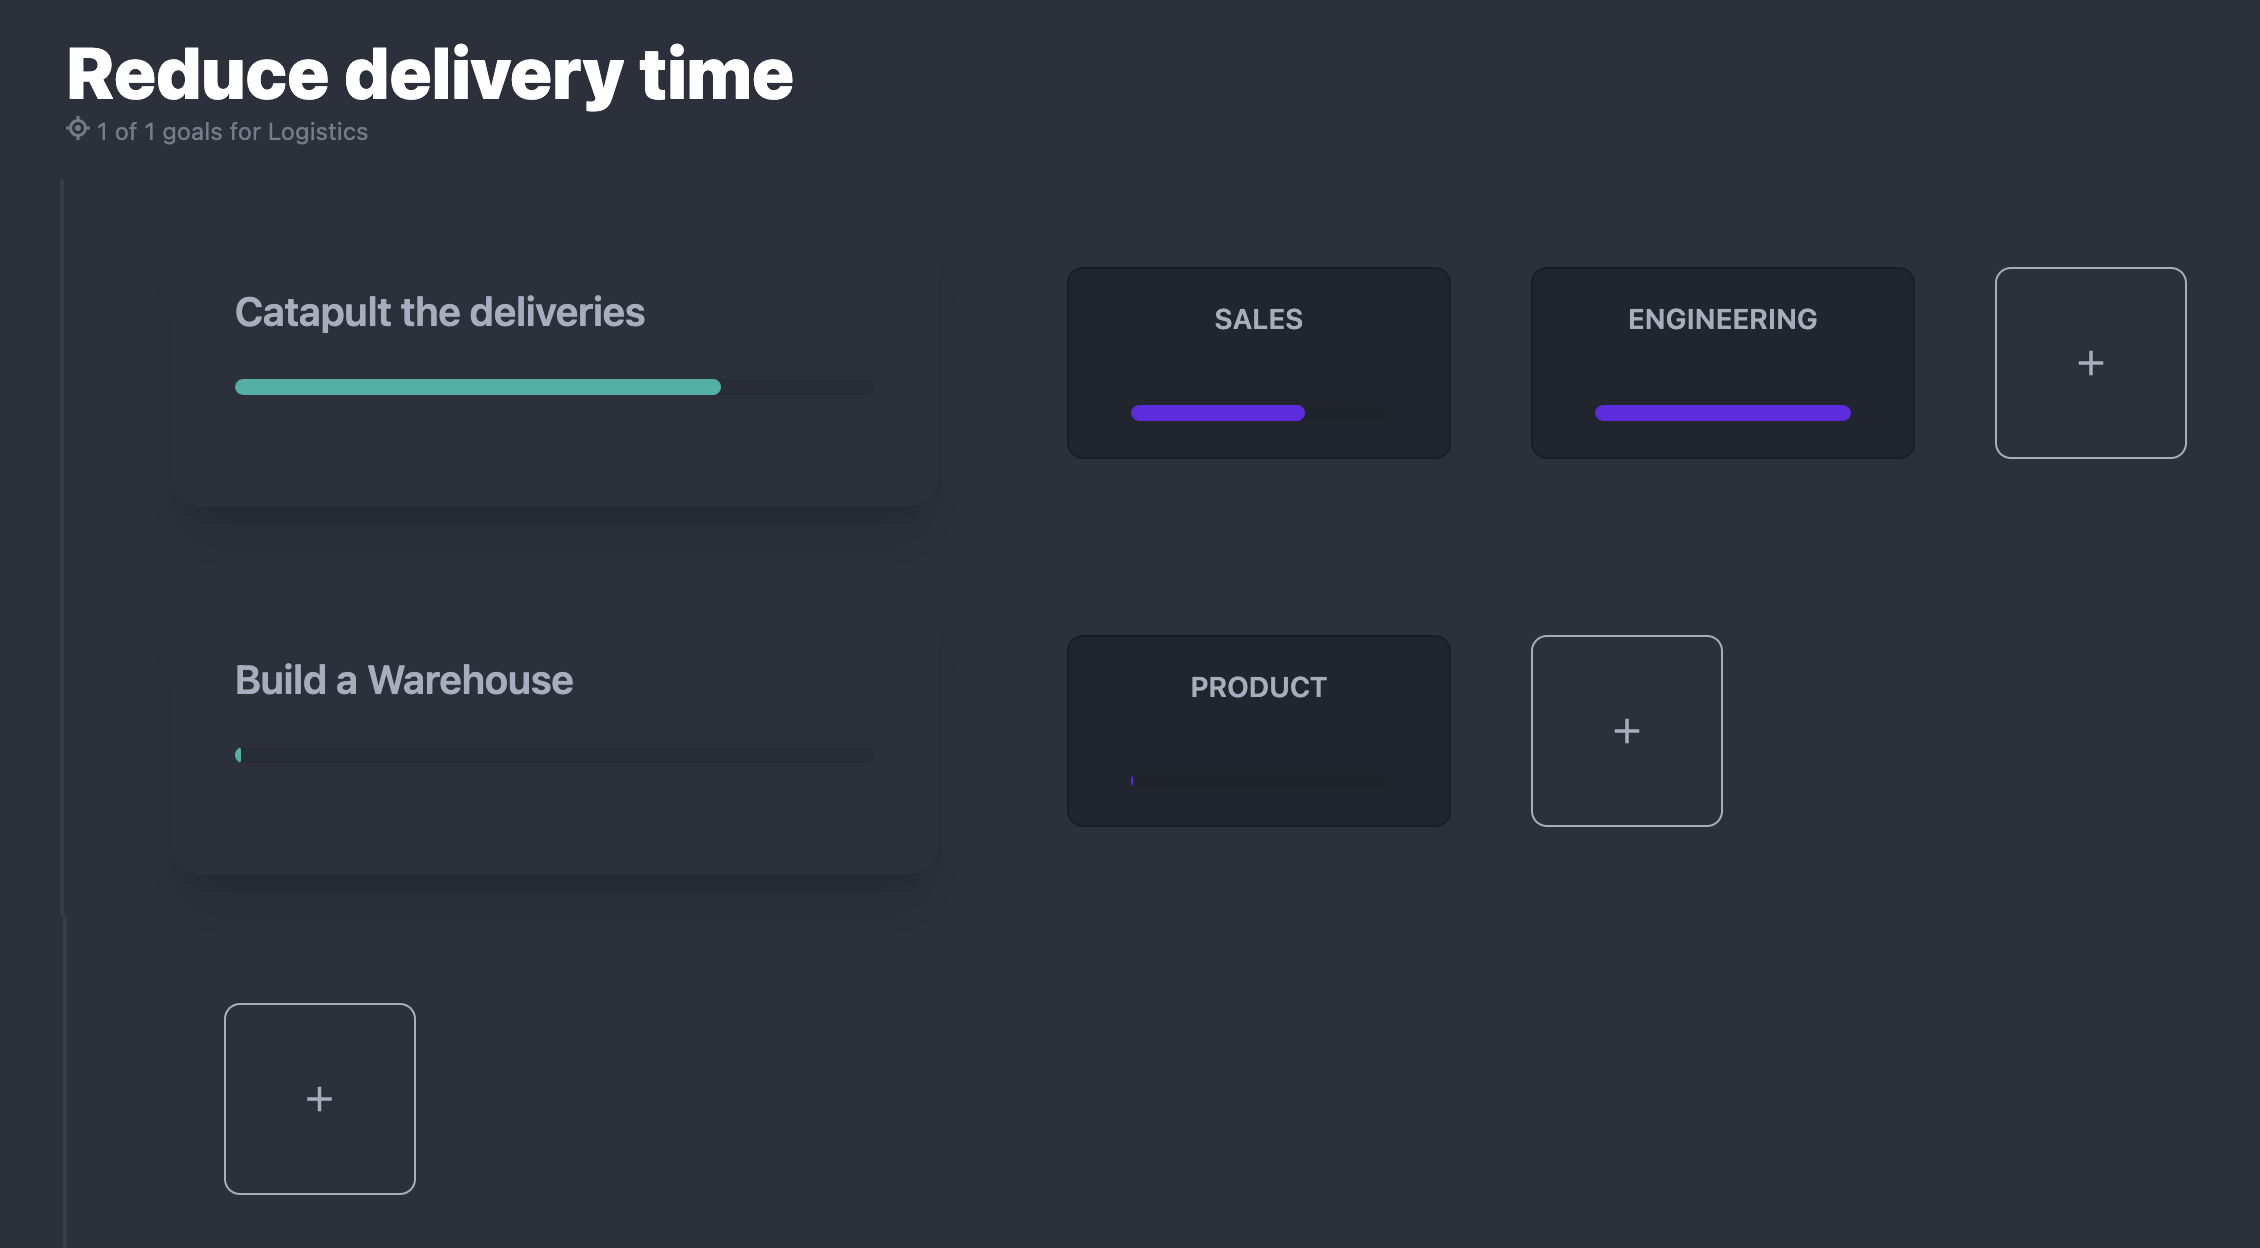Click the purple ENGINEERING progress bar
The image size is (2260, 1248).
pyautogui.click(x=1722, y=413)
